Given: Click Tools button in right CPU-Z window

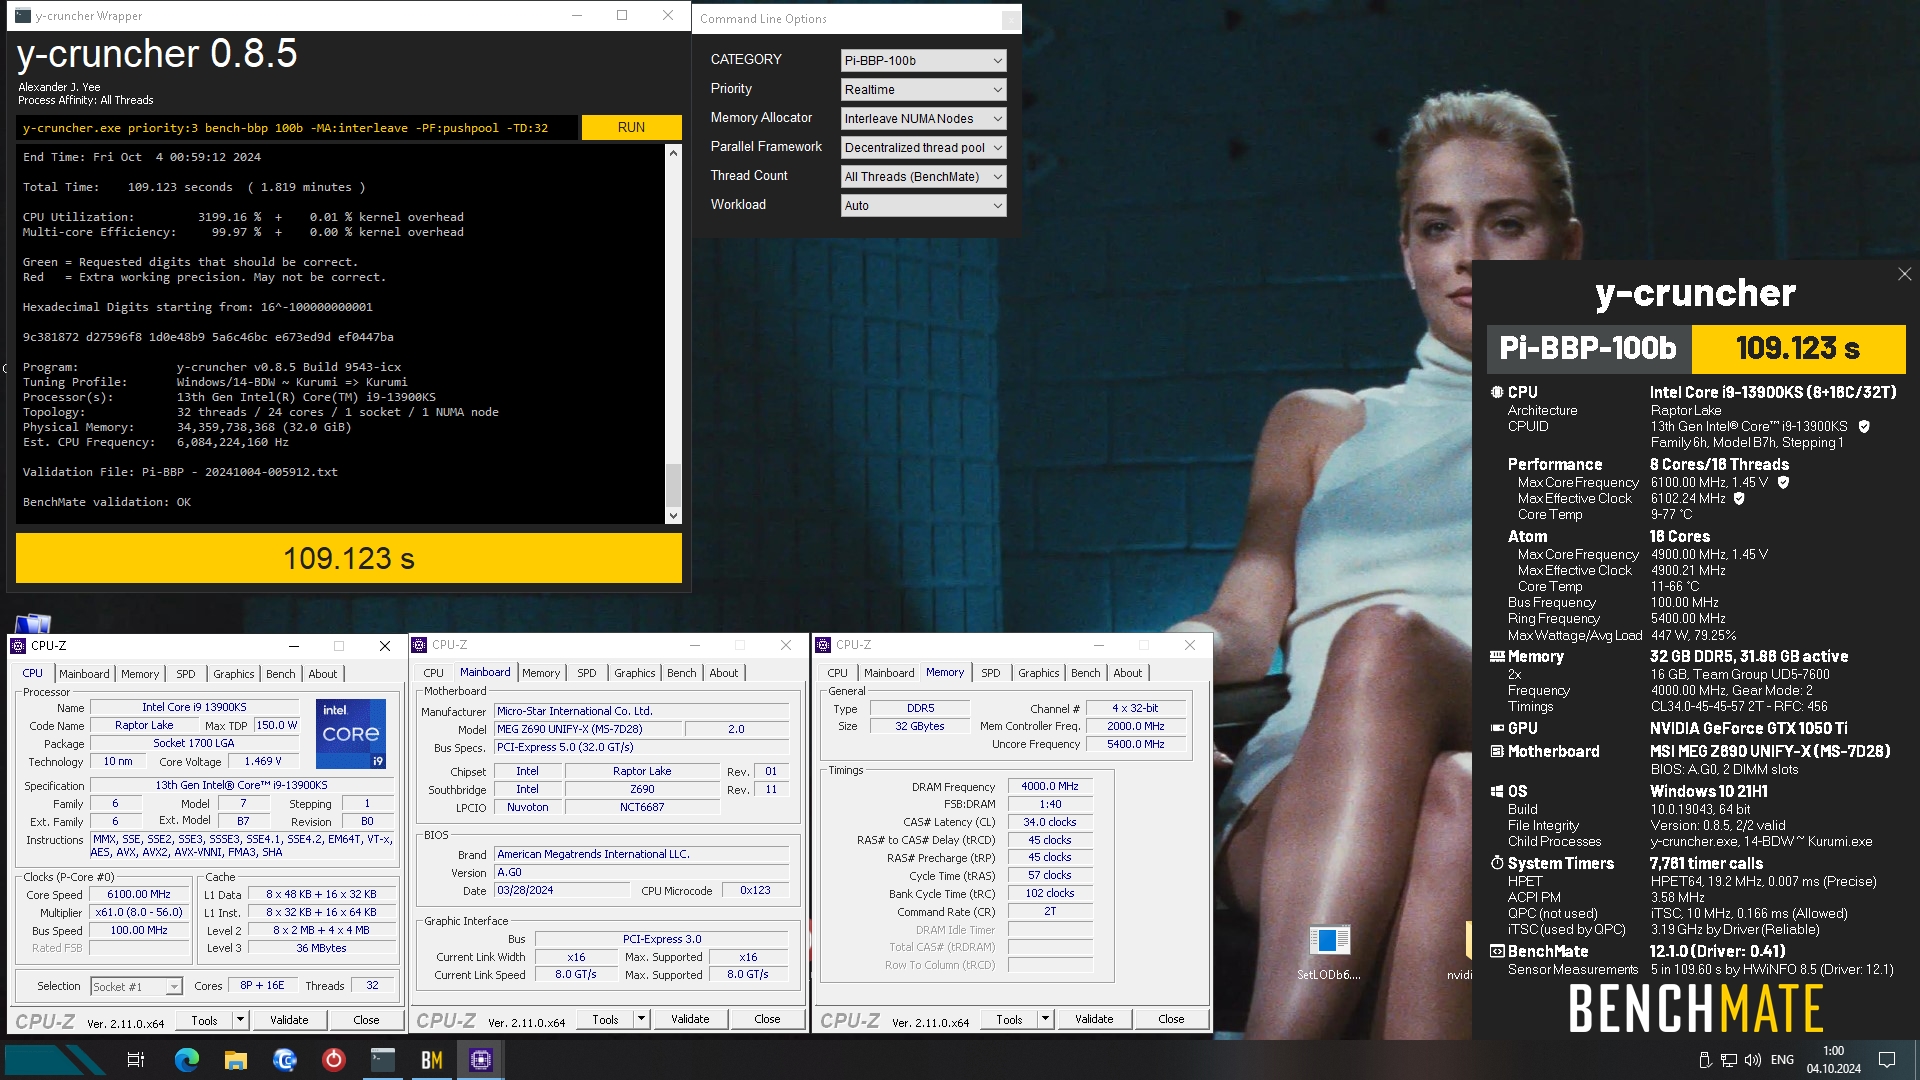Looking at the screenshot, I should (1009, 1020).
